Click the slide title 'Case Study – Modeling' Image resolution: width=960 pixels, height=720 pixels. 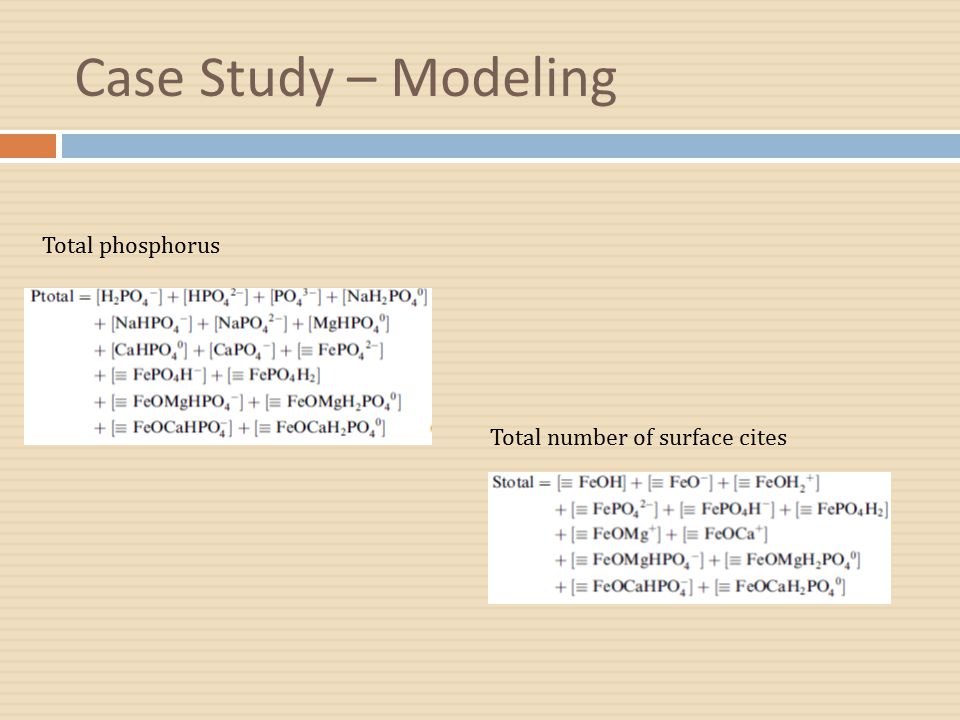345,80
